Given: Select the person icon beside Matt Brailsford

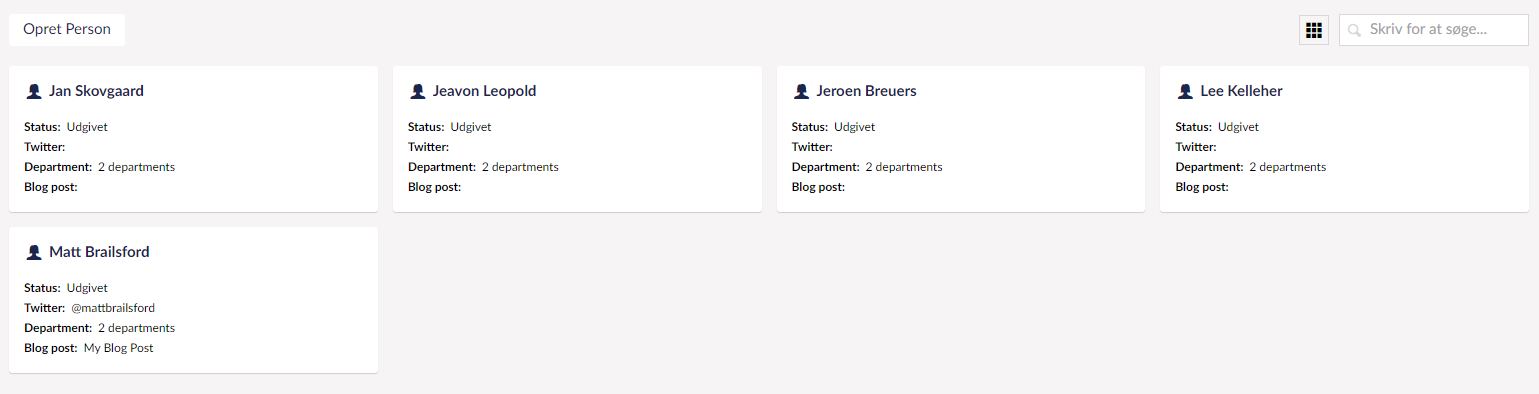Looking at the screenshot, I should tap(33, 252).
